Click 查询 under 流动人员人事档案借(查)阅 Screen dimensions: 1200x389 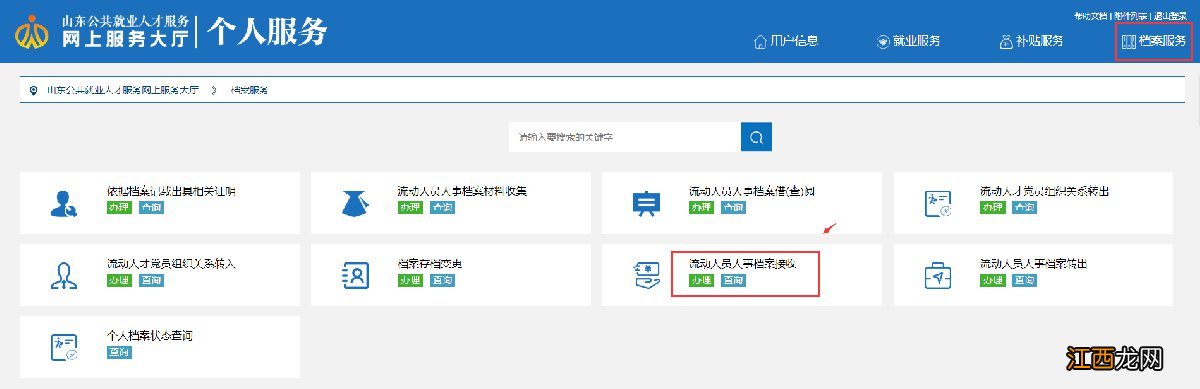(x=733, y=207)
